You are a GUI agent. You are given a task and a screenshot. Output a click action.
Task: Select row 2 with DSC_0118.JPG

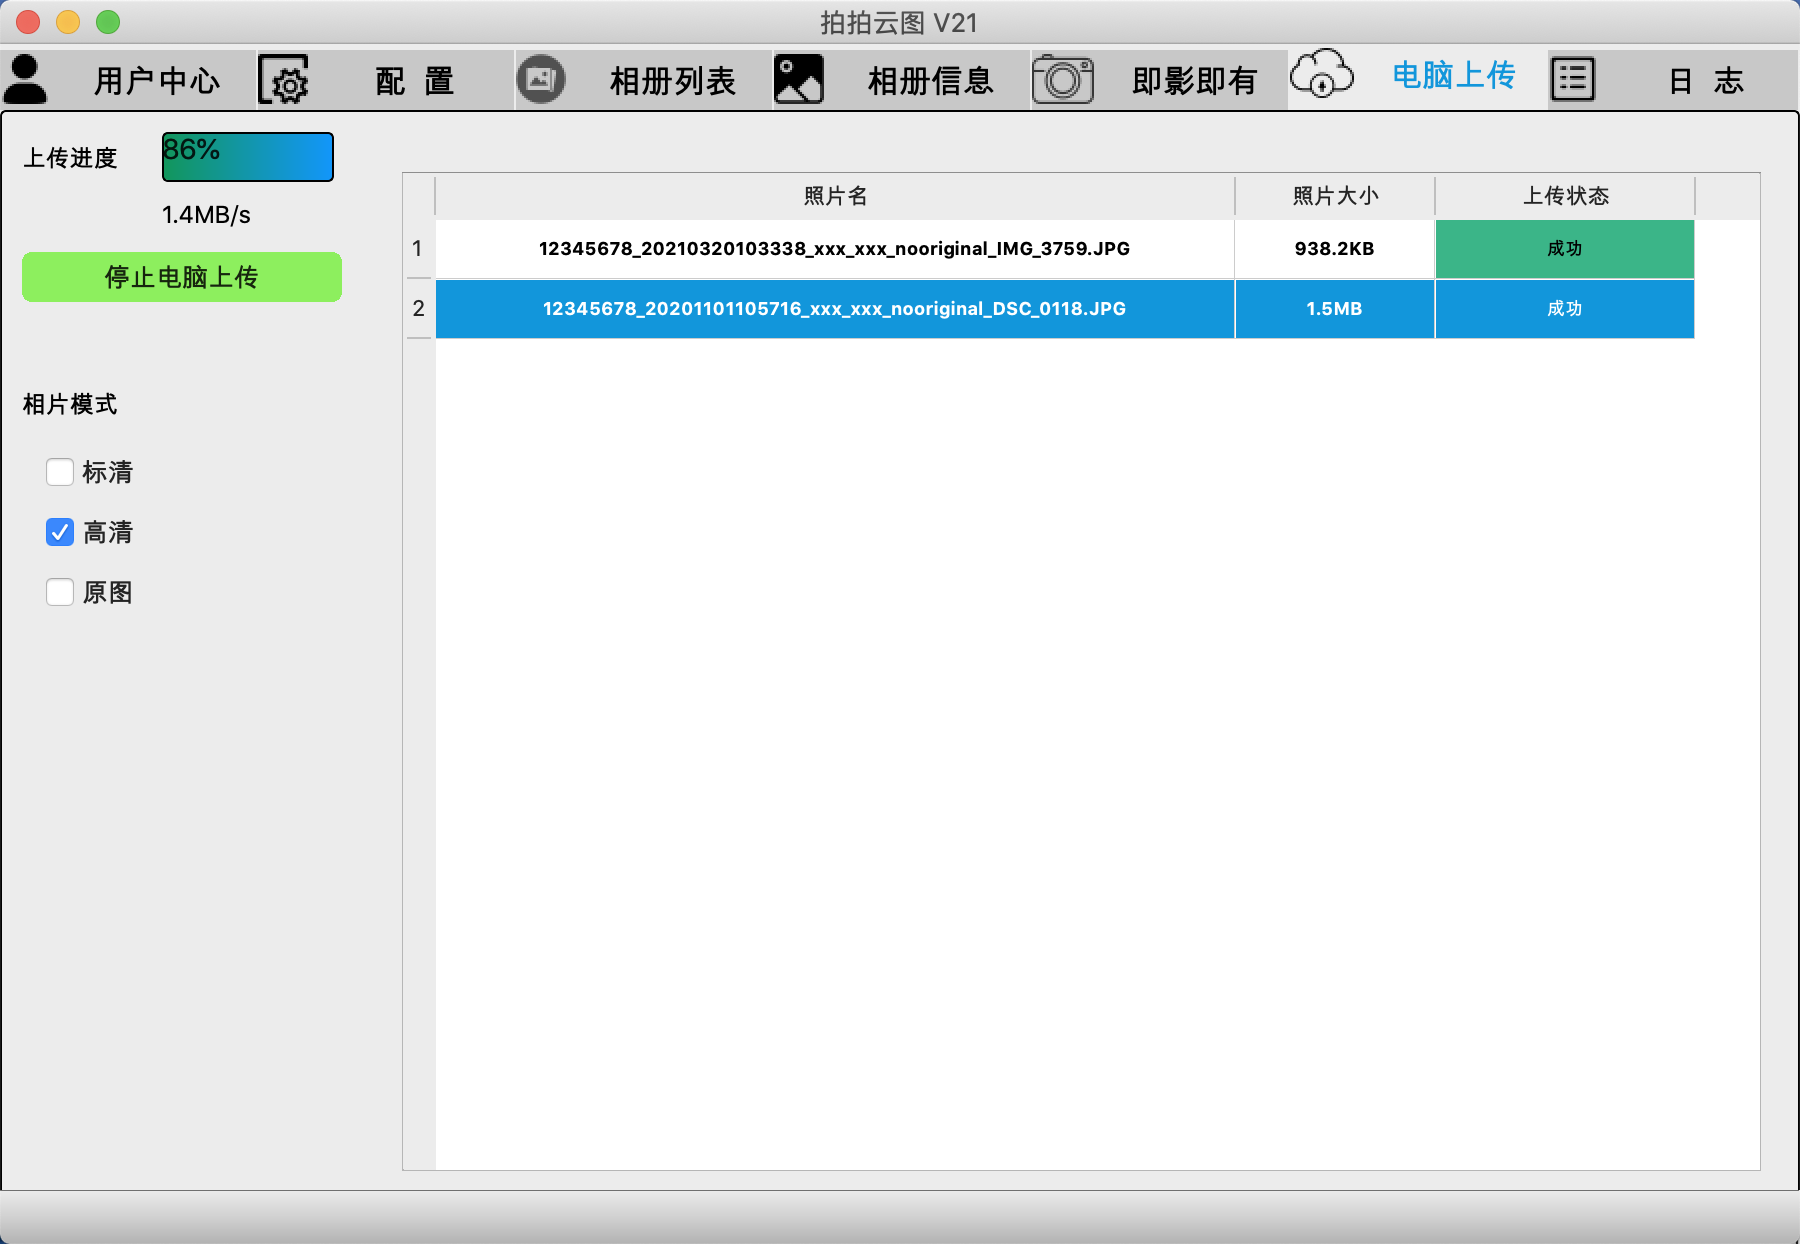click(834, 309)
